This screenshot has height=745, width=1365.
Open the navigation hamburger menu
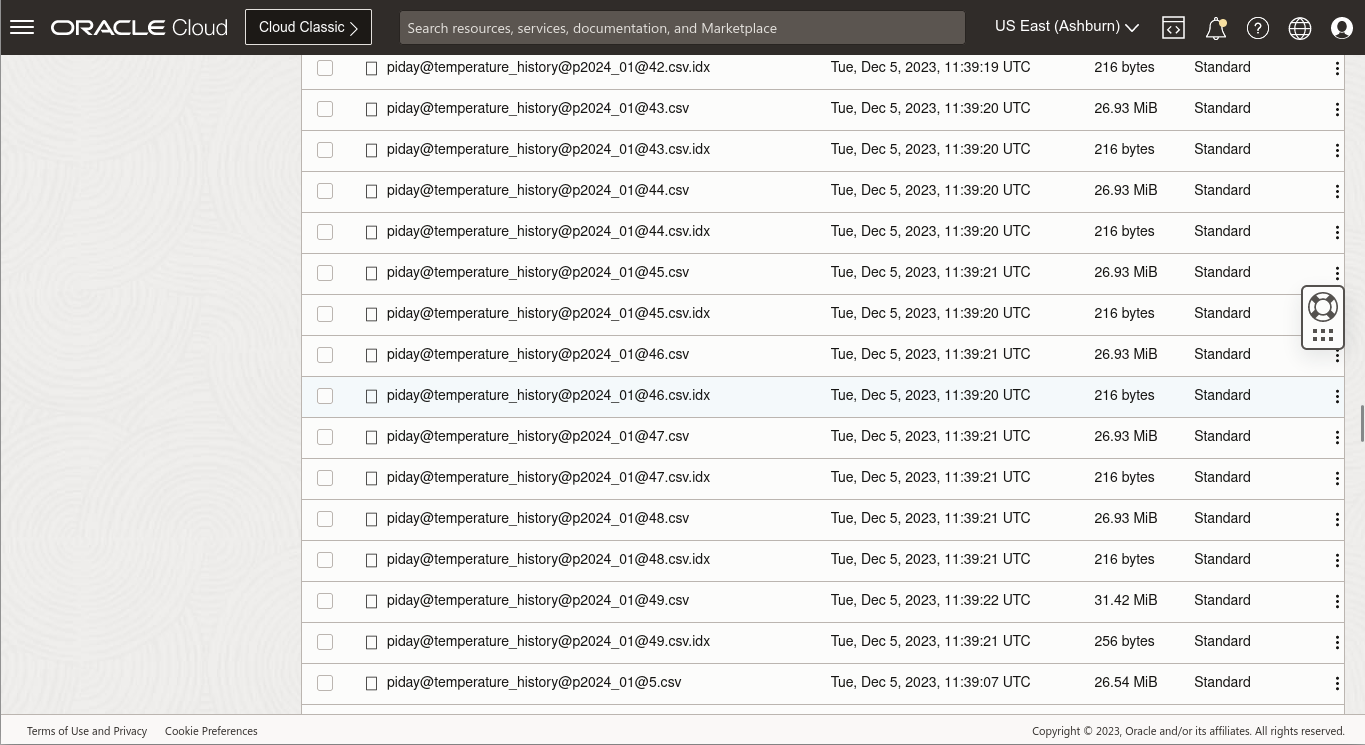[x=21, y=26]
